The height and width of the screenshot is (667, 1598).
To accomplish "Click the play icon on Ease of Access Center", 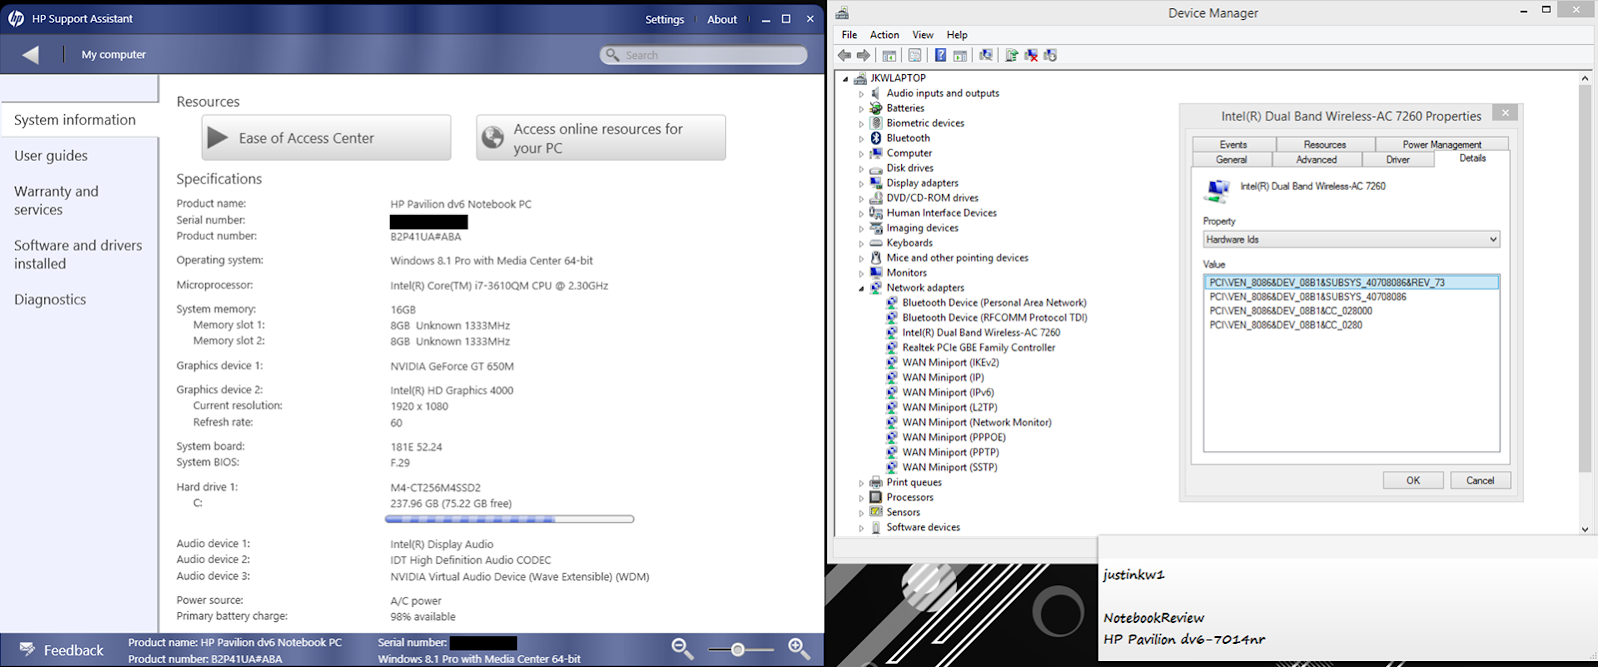I will [217, 138].
